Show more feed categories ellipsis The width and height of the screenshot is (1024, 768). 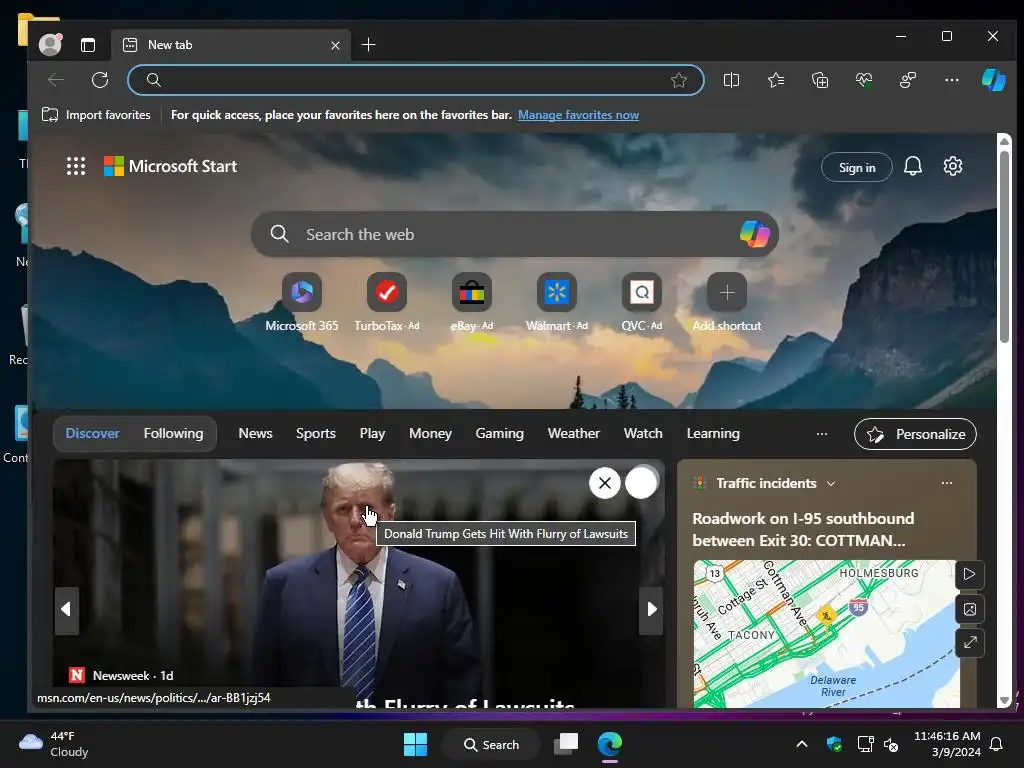point(822,434)
